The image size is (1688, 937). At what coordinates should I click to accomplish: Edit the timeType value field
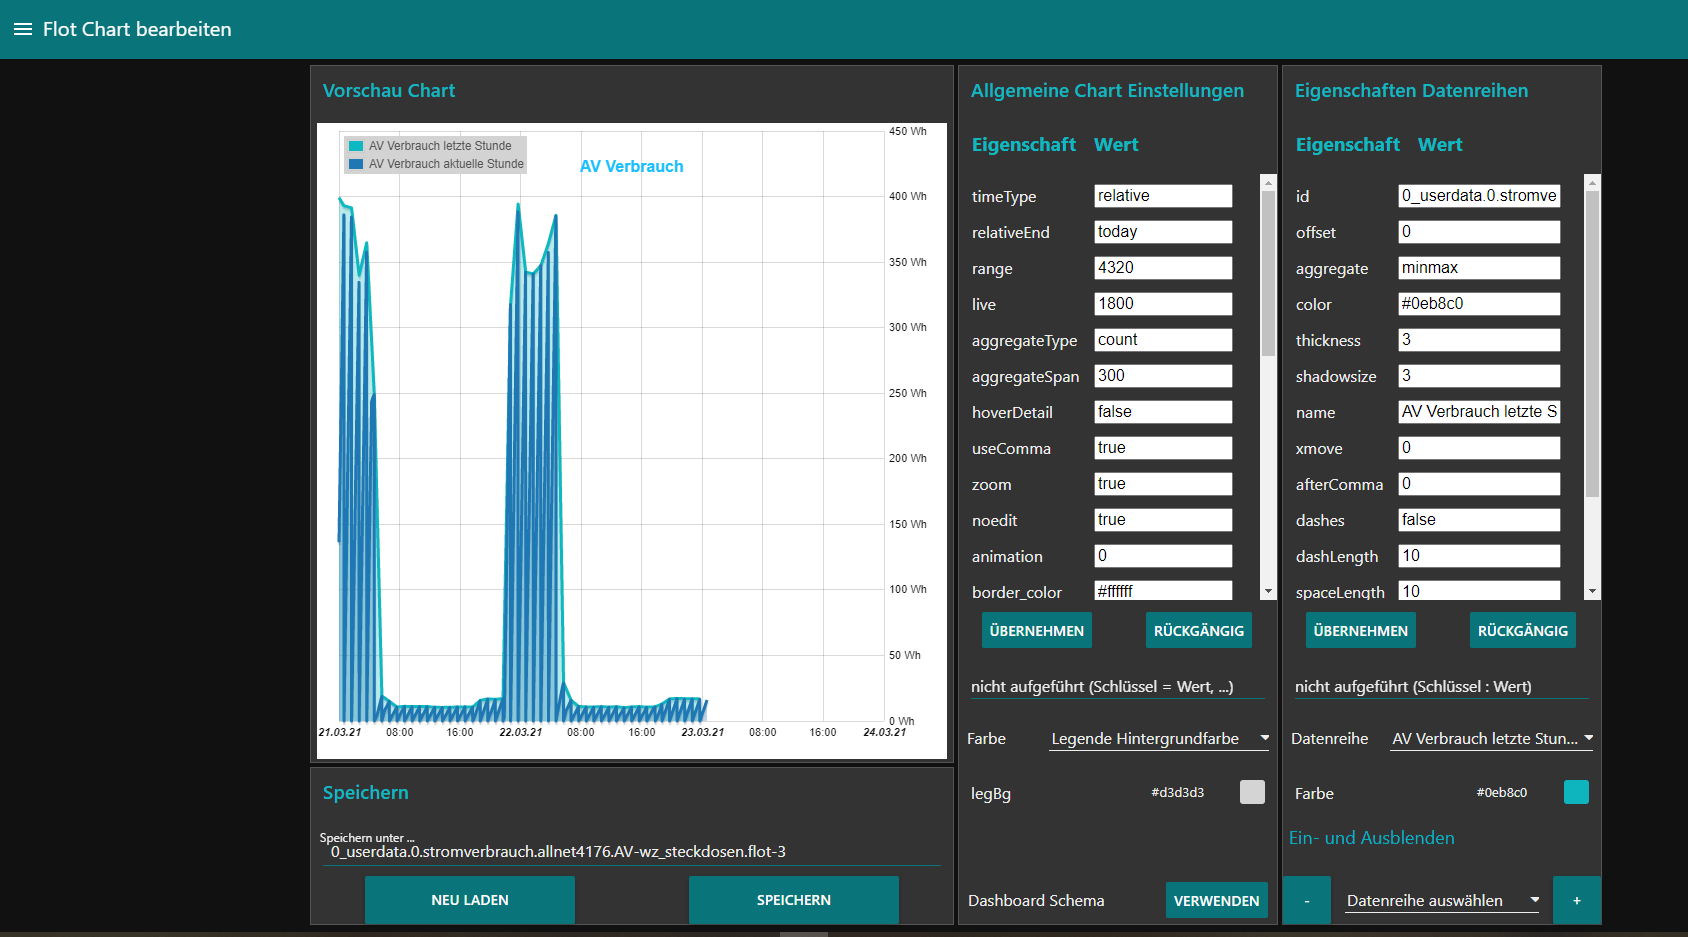pyautogui.click(x=1163, y=196)
